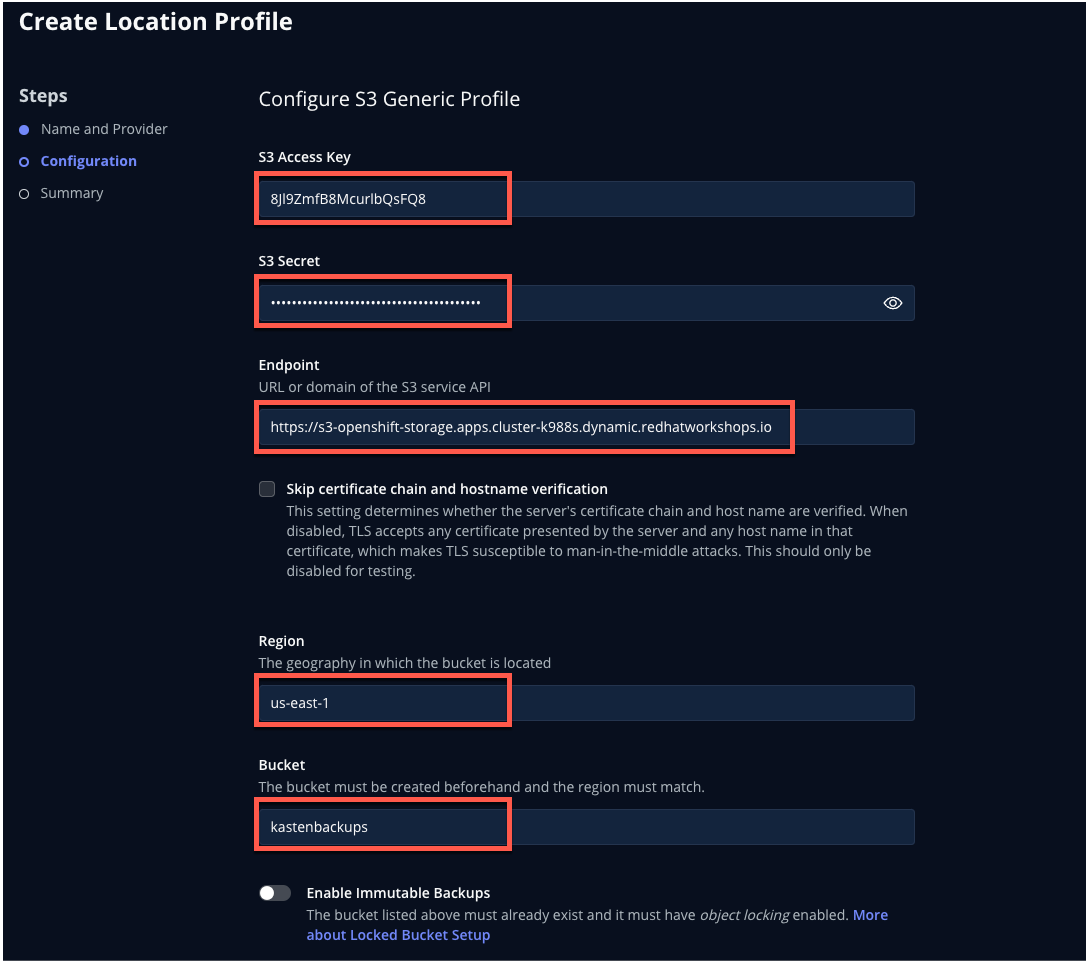This screenshot has height=964, width=1088.
Task: Click the Configuration step circle indicator
Action: [x=24, y=162]
